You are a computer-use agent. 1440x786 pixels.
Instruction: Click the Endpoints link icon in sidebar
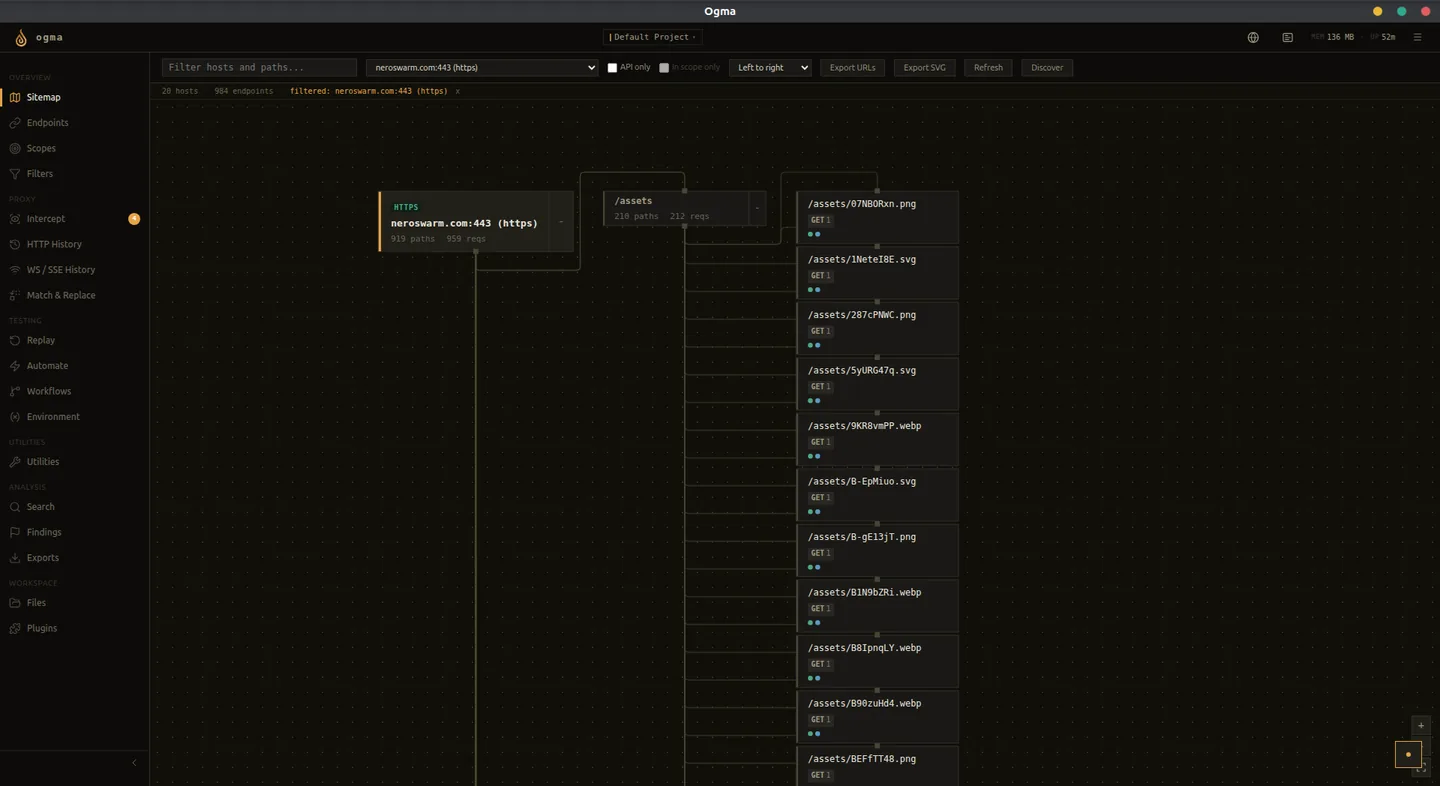(x=15, y=123)
